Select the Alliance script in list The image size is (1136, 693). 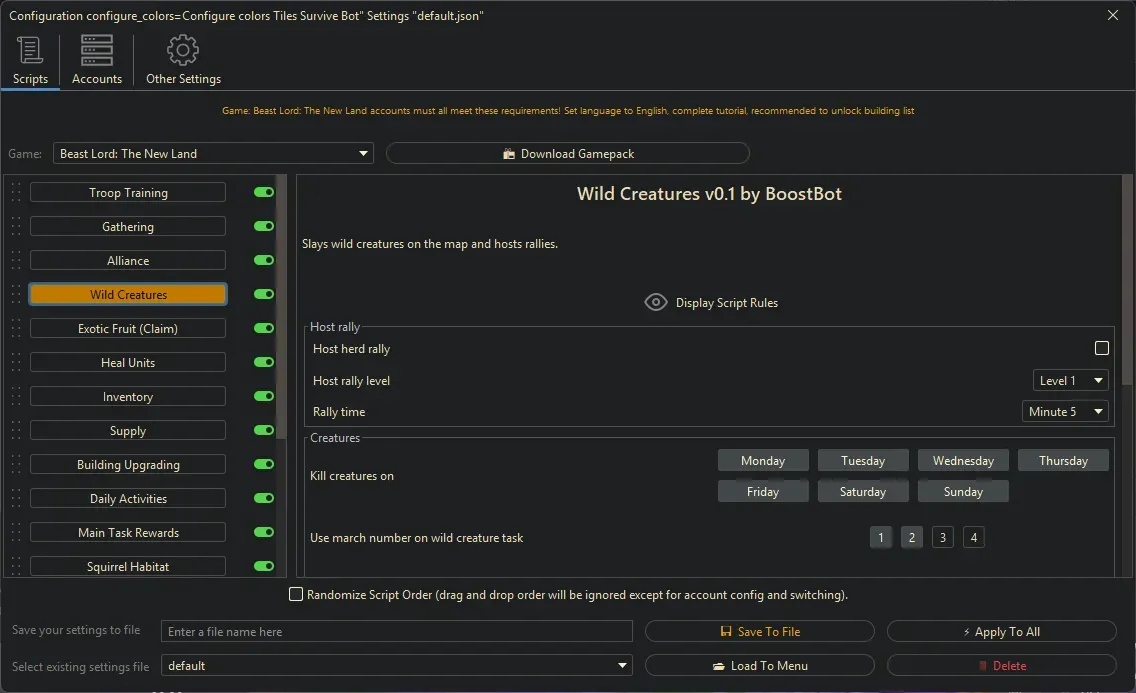128,261
